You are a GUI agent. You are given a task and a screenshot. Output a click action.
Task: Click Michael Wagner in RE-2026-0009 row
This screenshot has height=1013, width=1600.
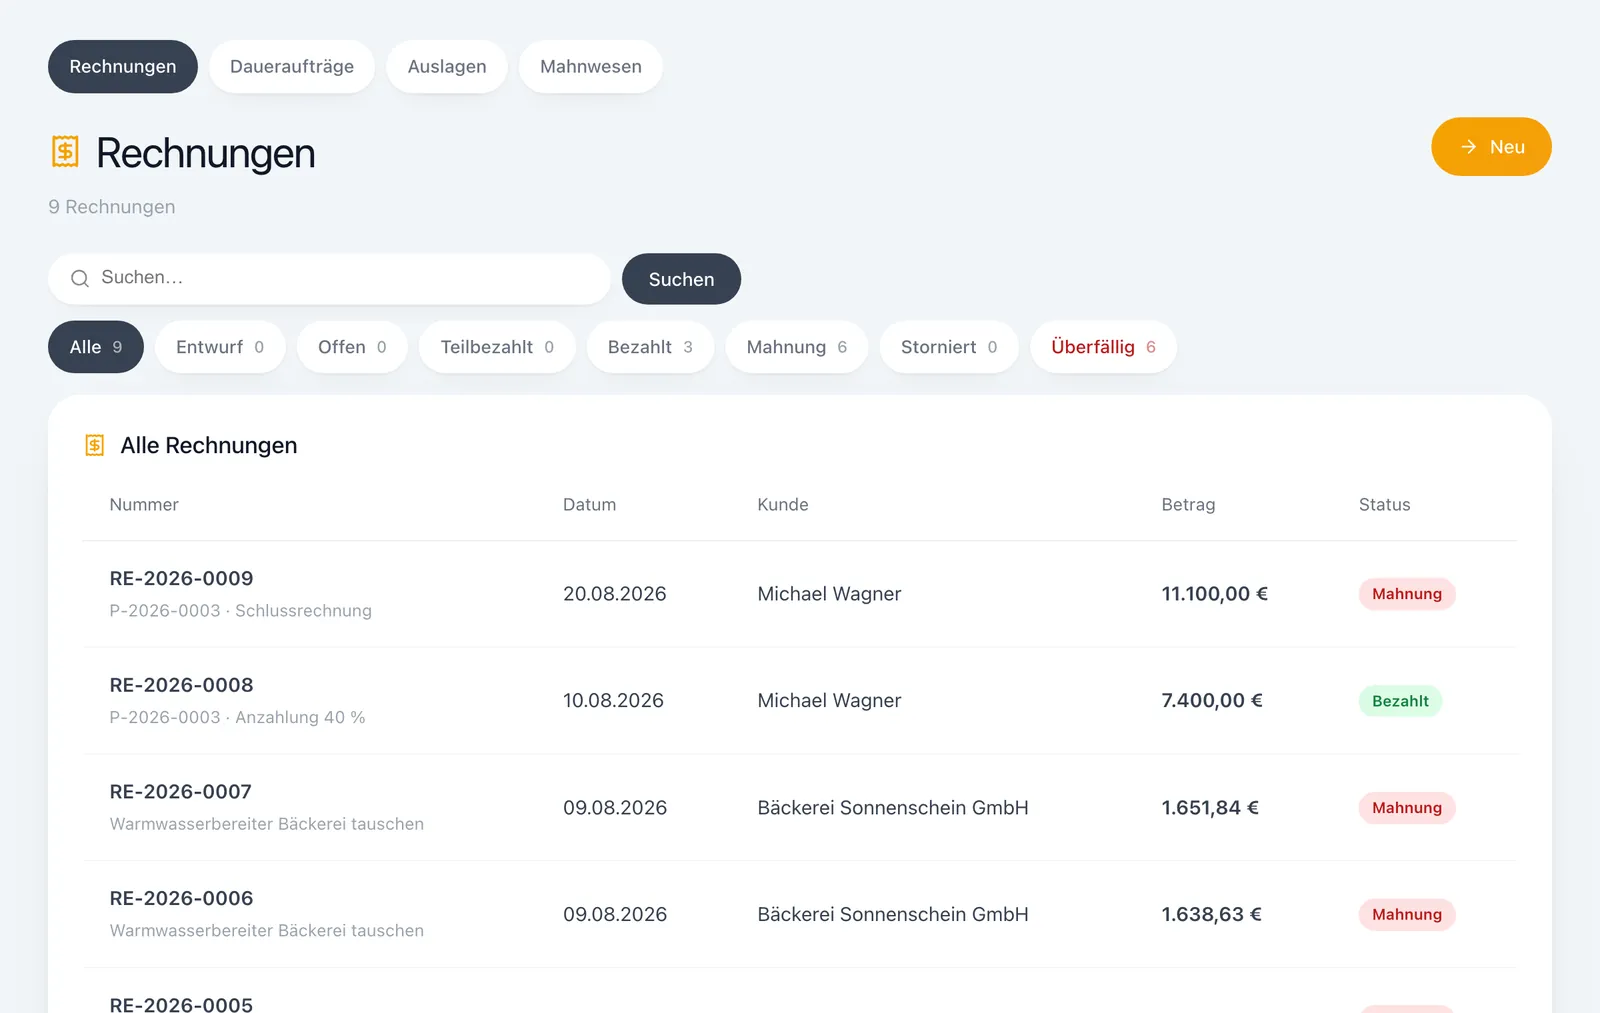829,594
